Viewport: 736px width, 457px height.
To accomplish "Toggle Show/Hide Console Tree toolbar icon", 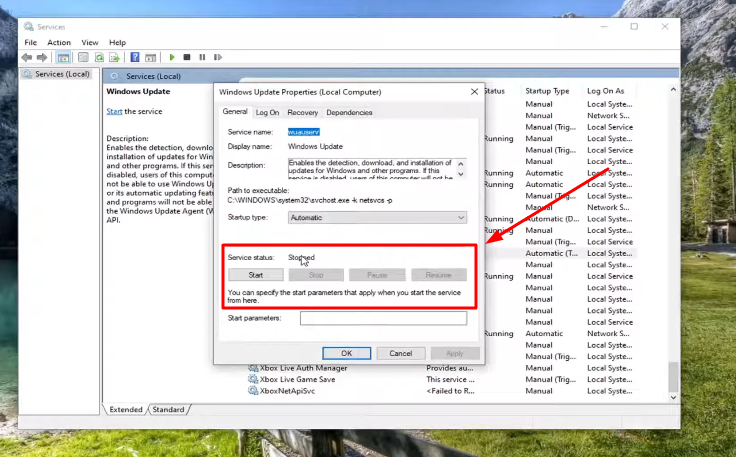I will click(x=63, y=57).
